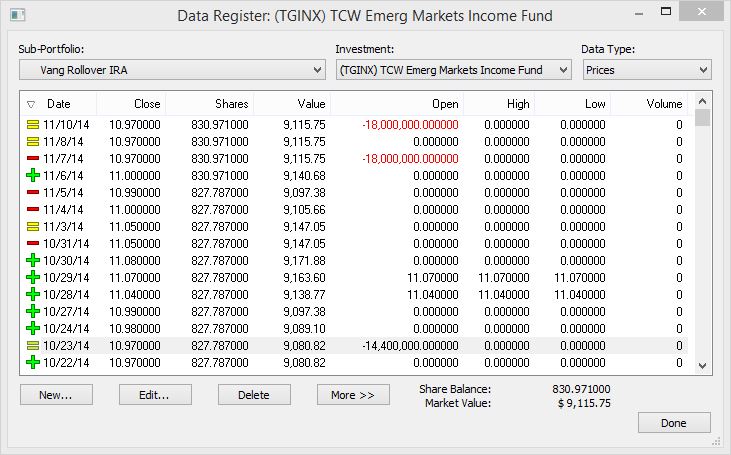Minimize the Data Register window
This screenshot has width=731, height=455.
point(639,13)
